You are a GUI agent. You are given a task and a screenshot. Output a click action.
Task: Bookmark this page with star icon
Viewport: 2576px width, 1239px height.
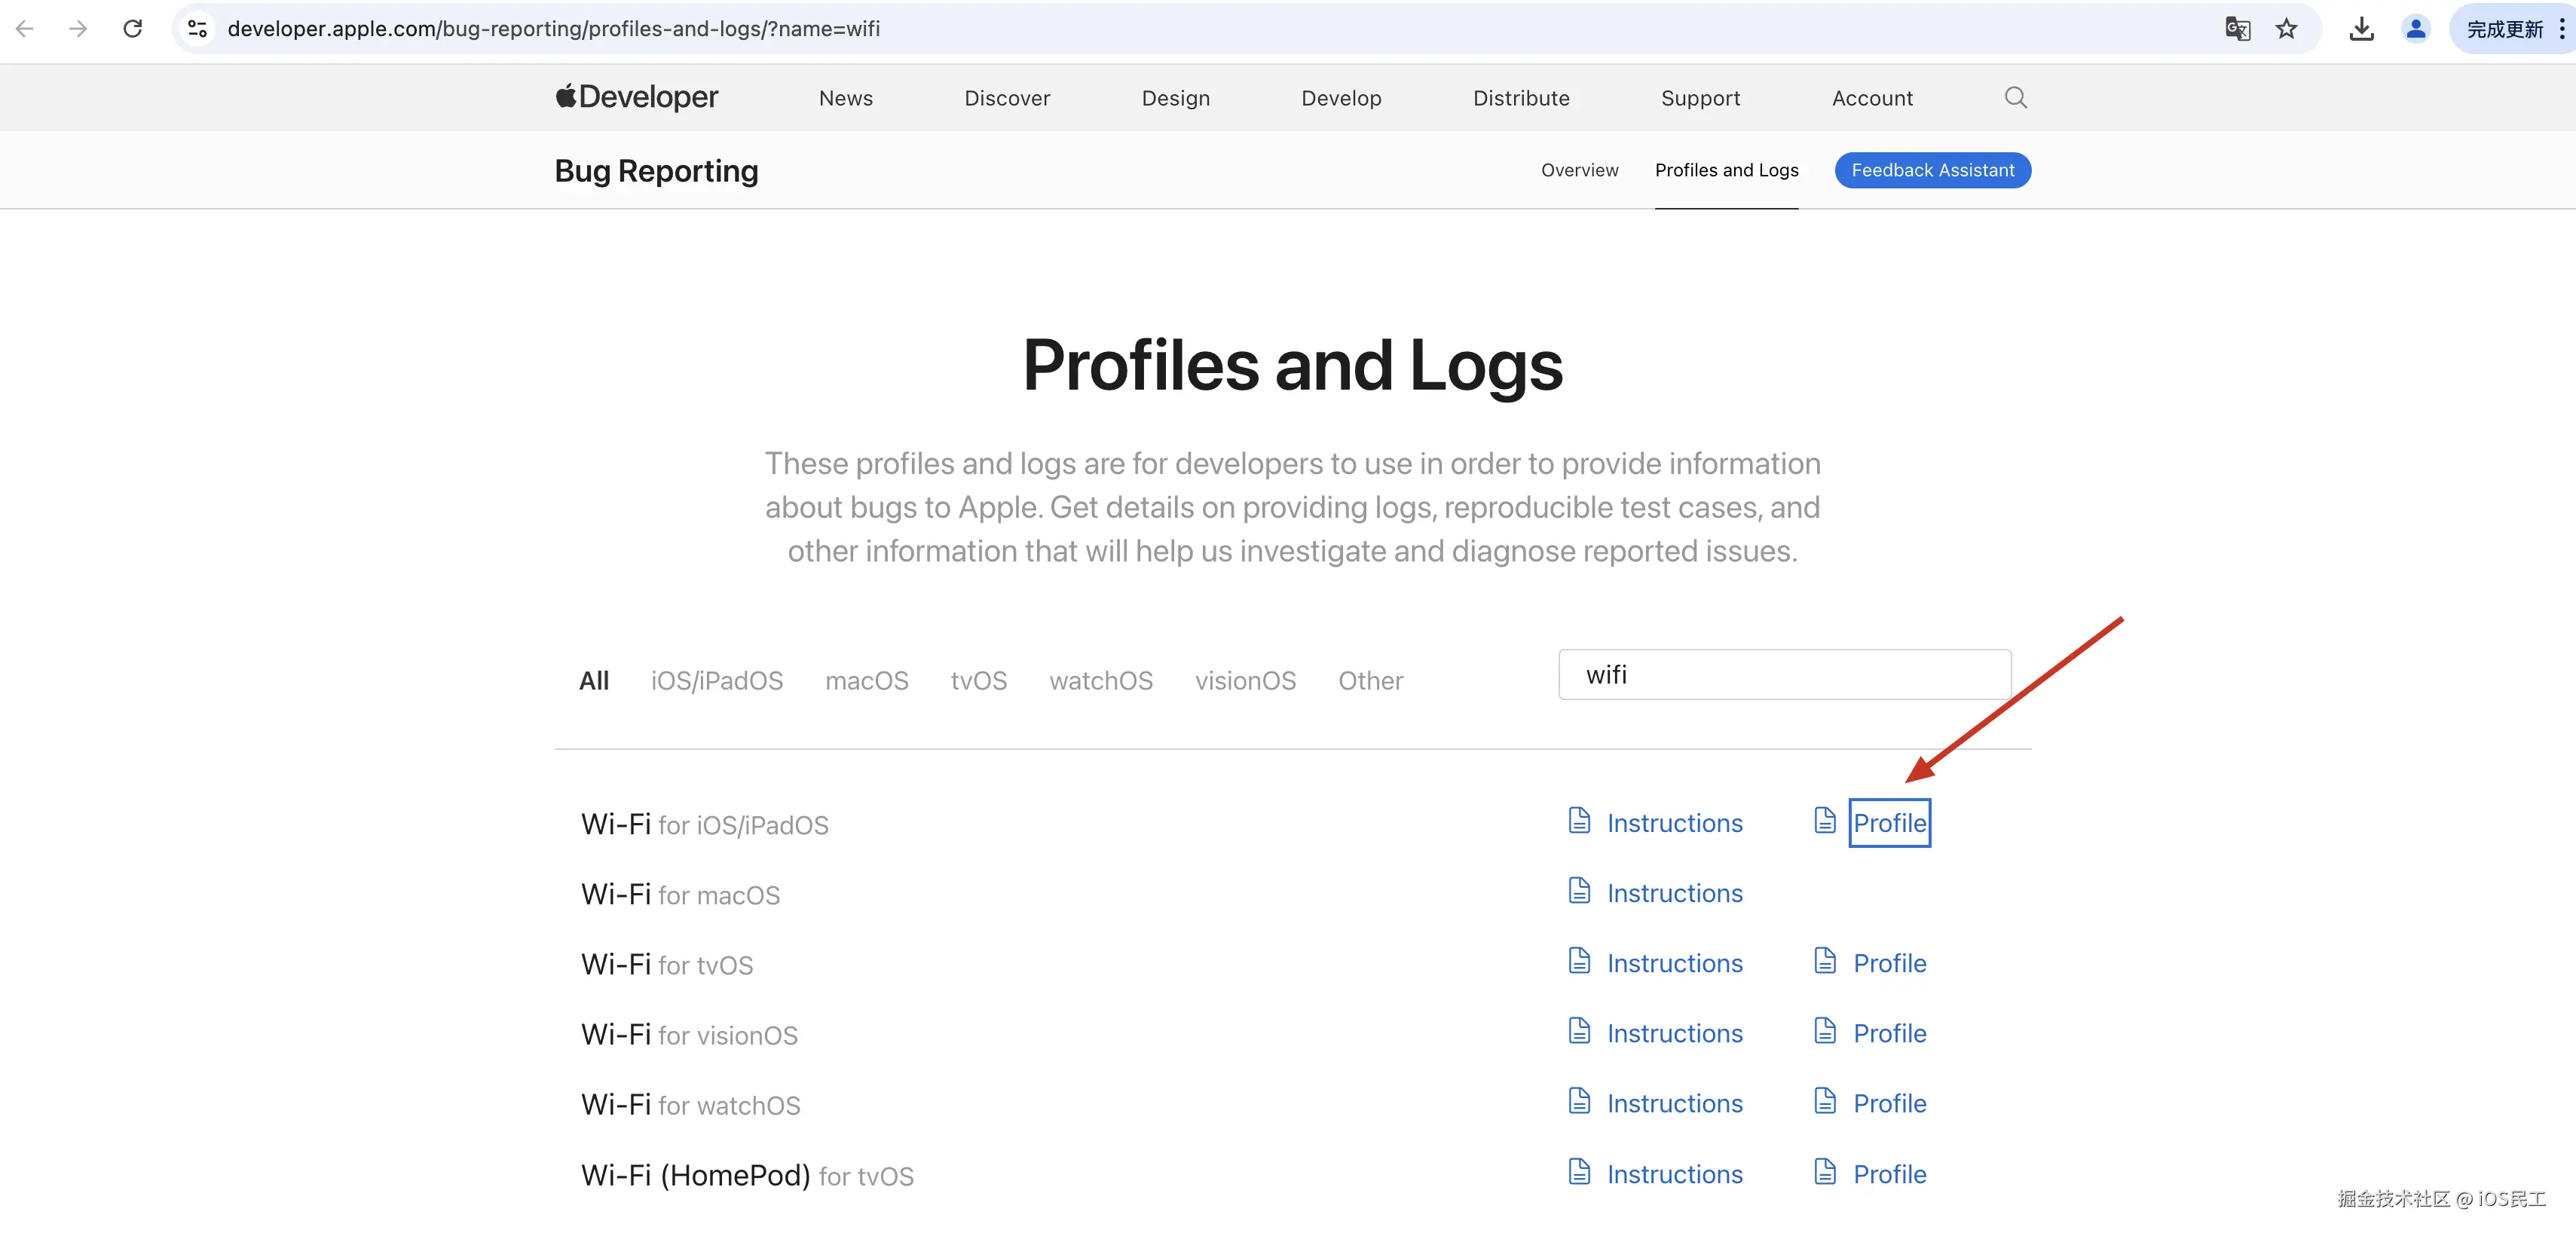point(2286,28)
